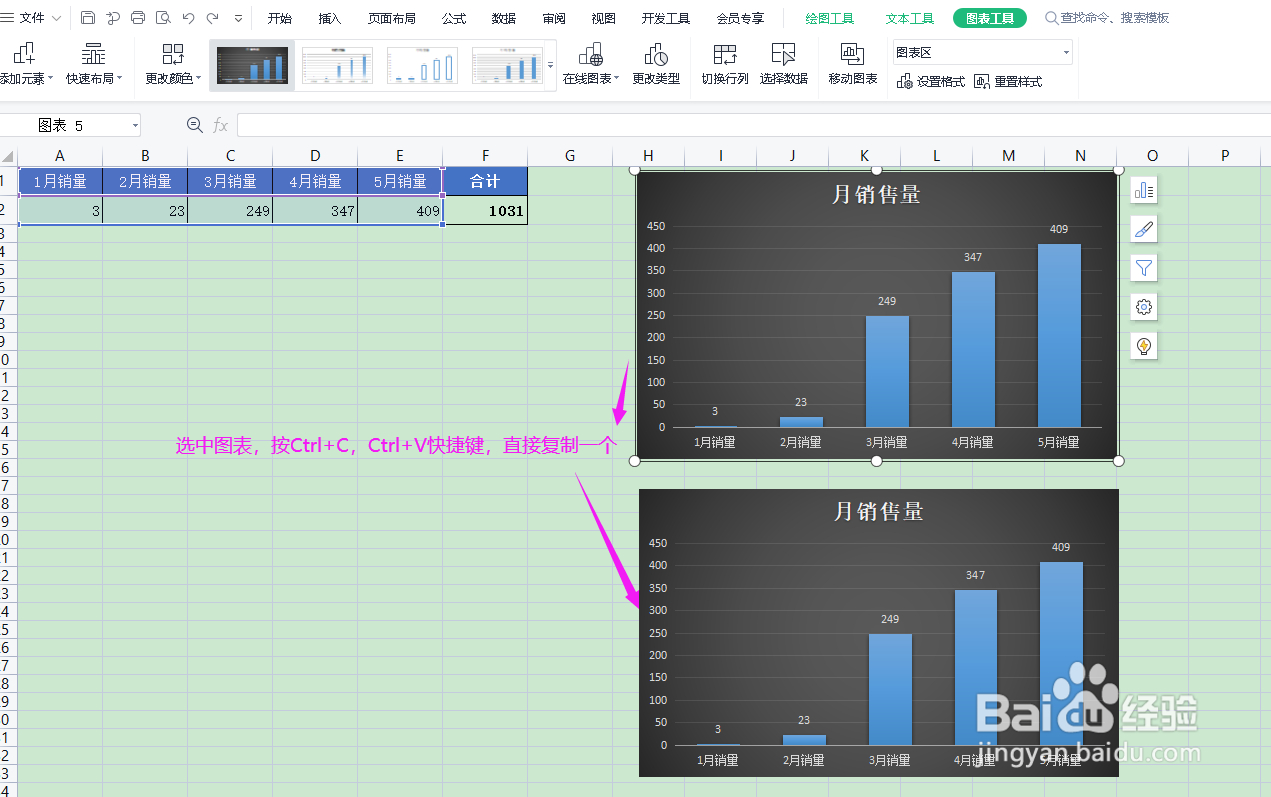Image resolution: width=1271 pixels, height=797 pixels.
Task: Switch to the 绘图工具 tab
Action: [830, 18]
